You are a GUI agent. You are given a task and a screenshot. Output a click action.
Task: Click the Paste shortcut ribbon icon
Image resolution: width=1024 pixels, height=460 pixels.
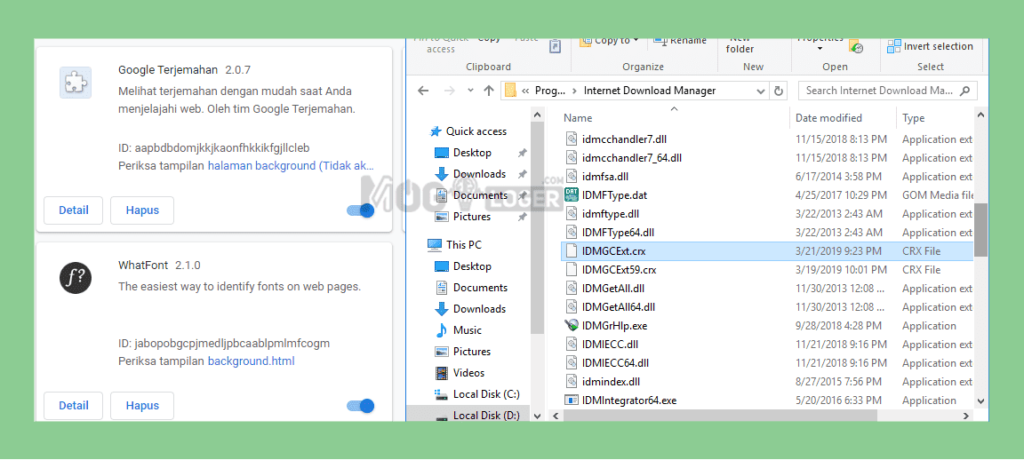click(x=555, y=46)
